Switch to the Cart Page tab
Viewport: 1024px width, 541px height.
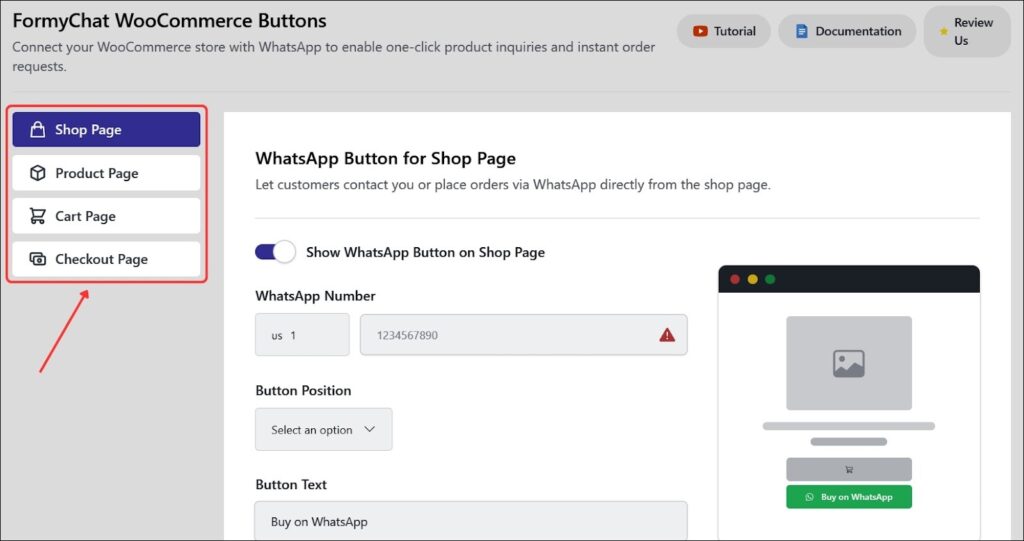[106, 216]
